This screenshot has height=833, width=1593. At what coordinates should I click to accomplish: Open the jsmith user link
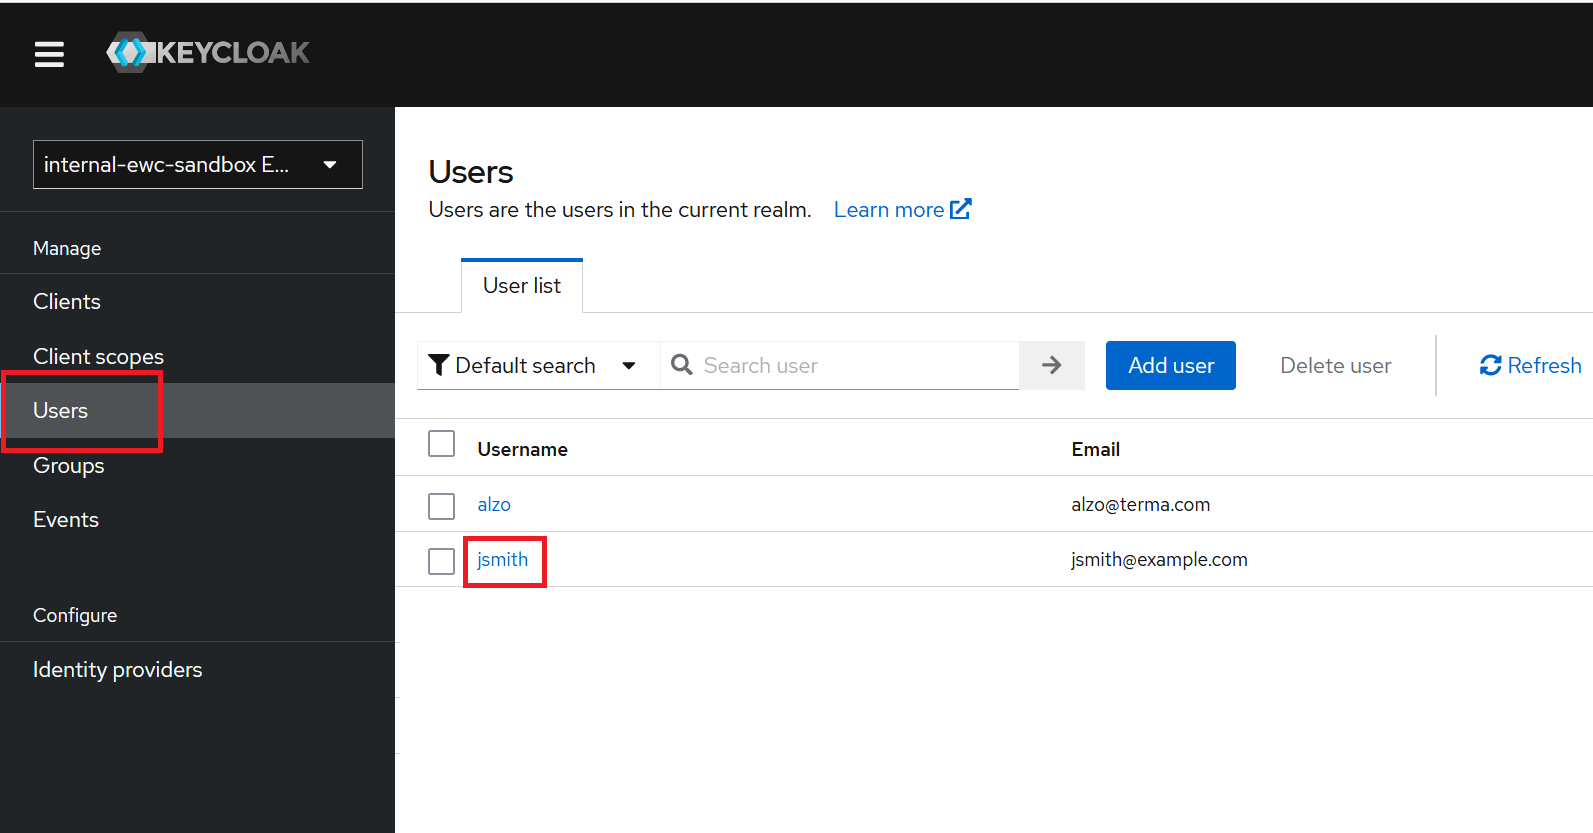[x=503, y=560]
